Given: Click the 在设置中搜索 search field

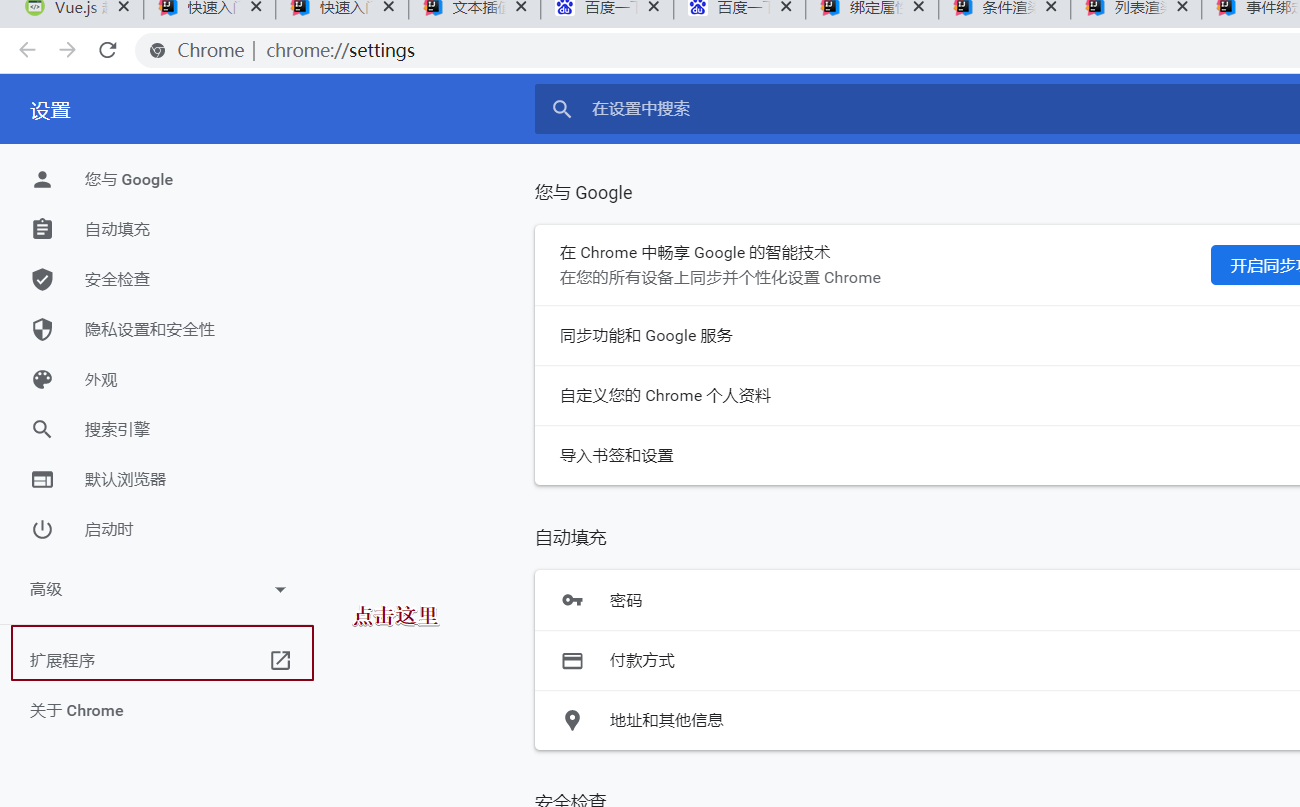Looking at the screenshot, I should click(900, 109).
